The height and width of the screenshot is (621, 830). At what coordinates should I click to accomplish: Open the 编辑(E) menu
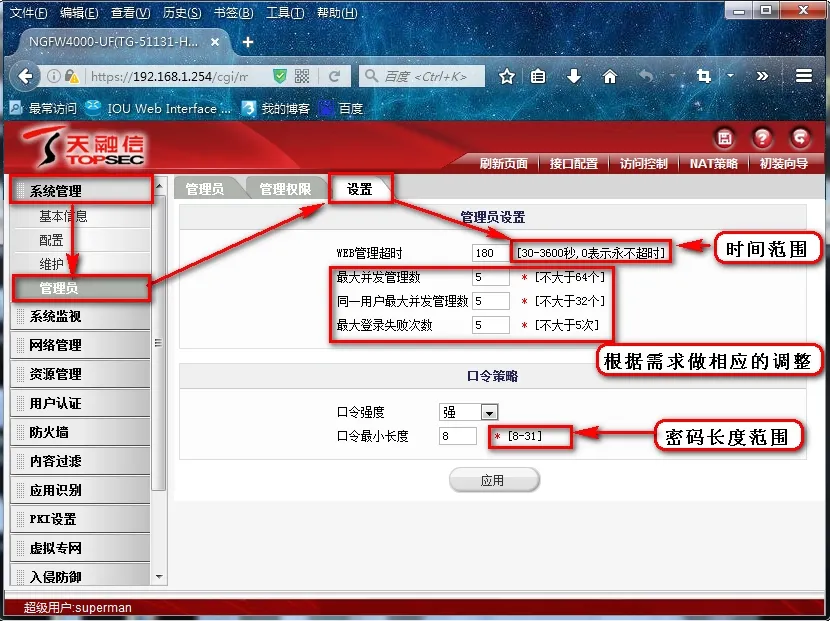tap(79, 13)
